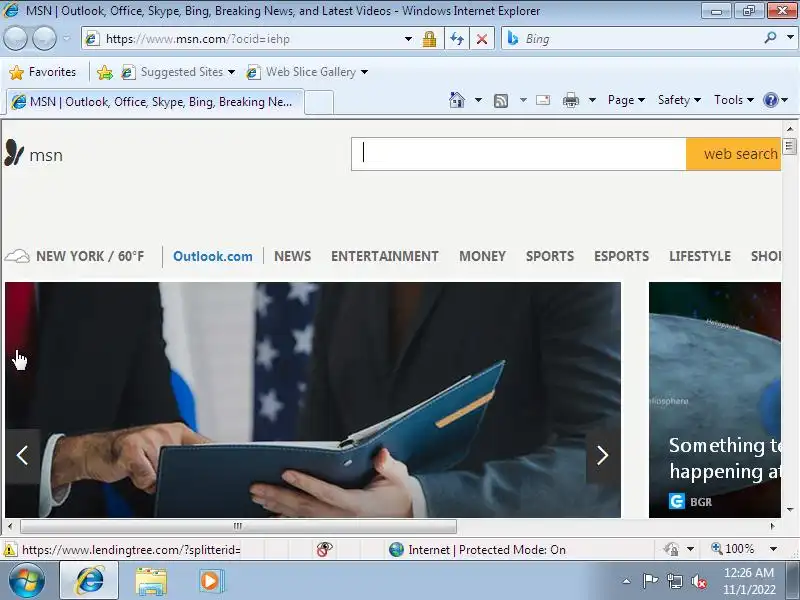Image resolution: width=800 pixels, height=600 pixels.
Task: Expand the Print options dropdown arrow
Action: [x=592, y=100]
